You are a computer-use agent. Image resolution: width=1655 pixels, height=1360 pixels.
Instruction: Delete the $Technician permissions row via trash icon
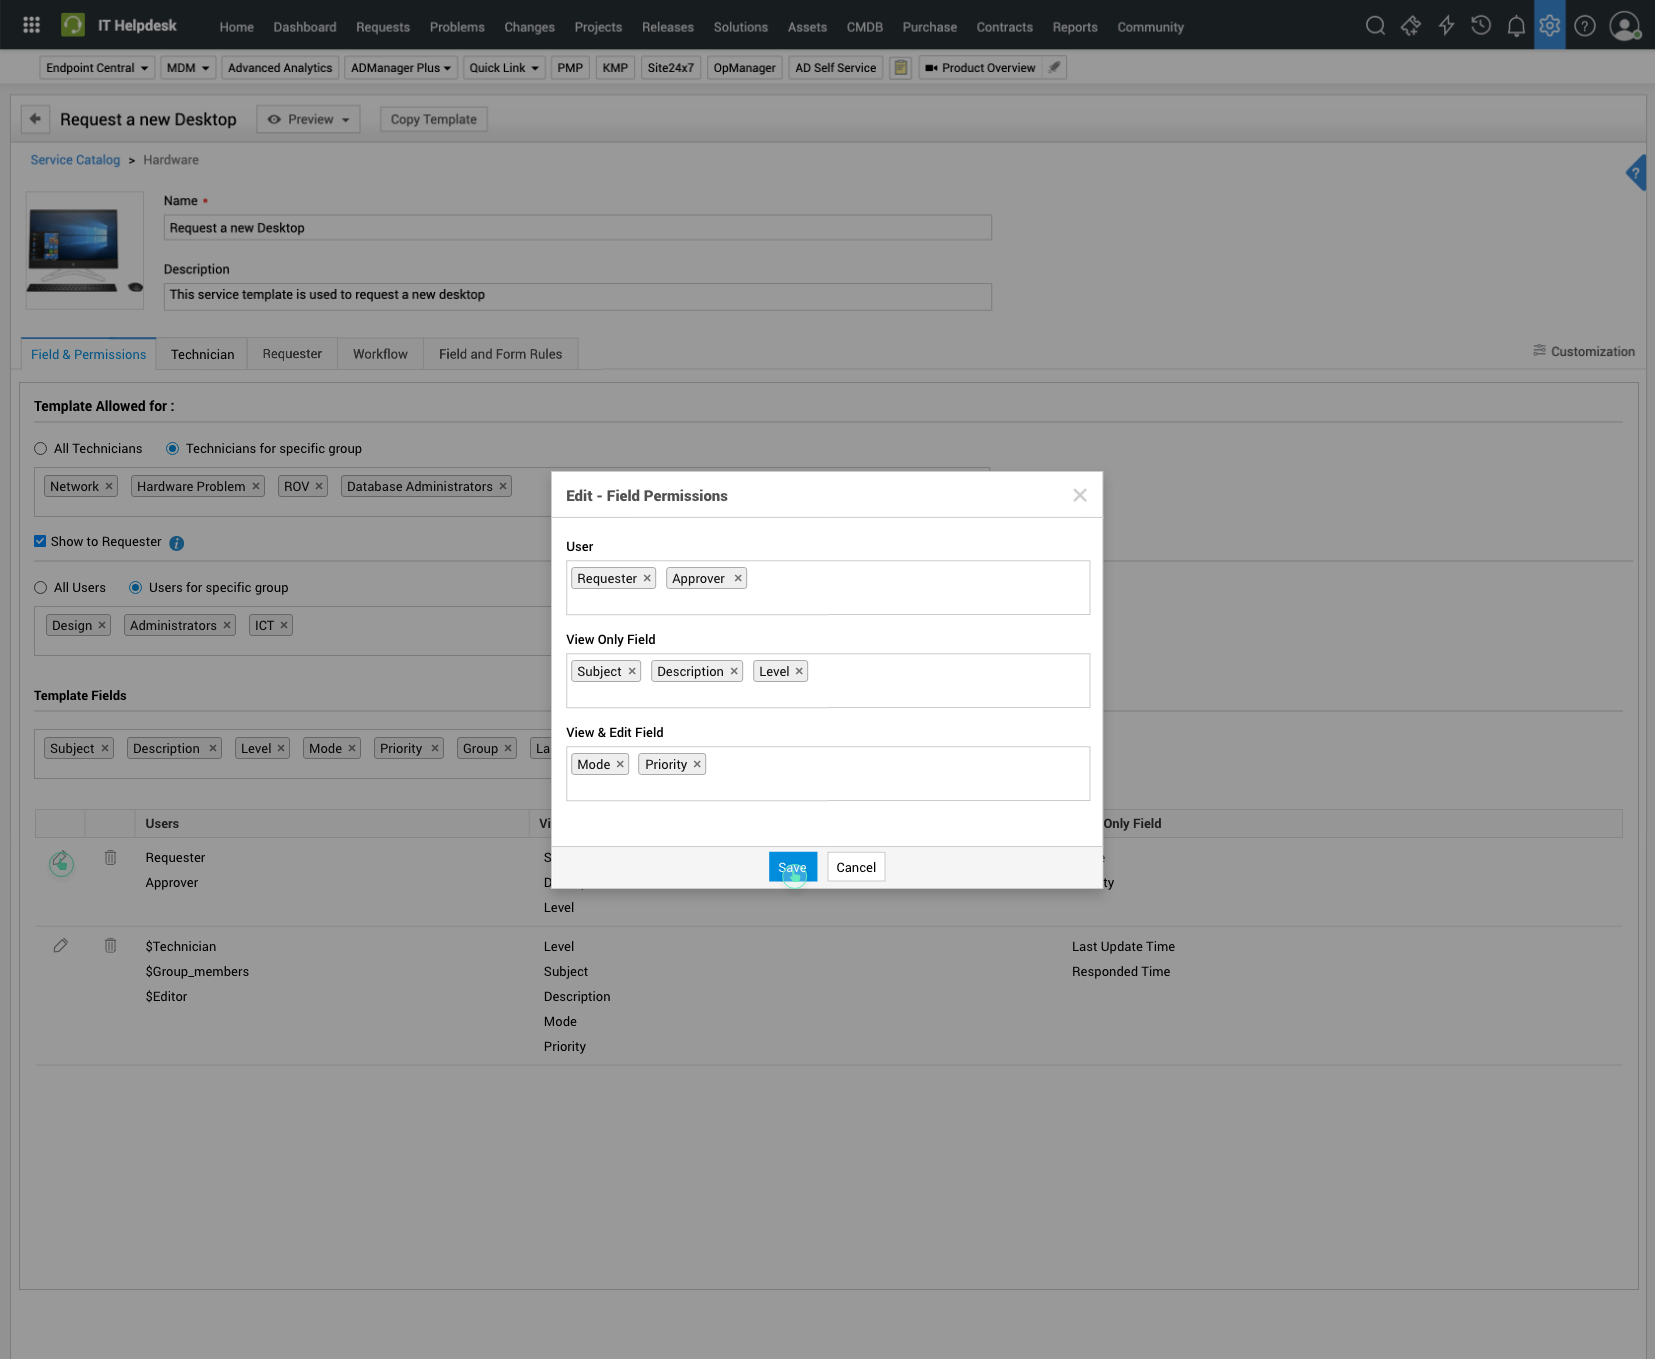coord(111,946)
